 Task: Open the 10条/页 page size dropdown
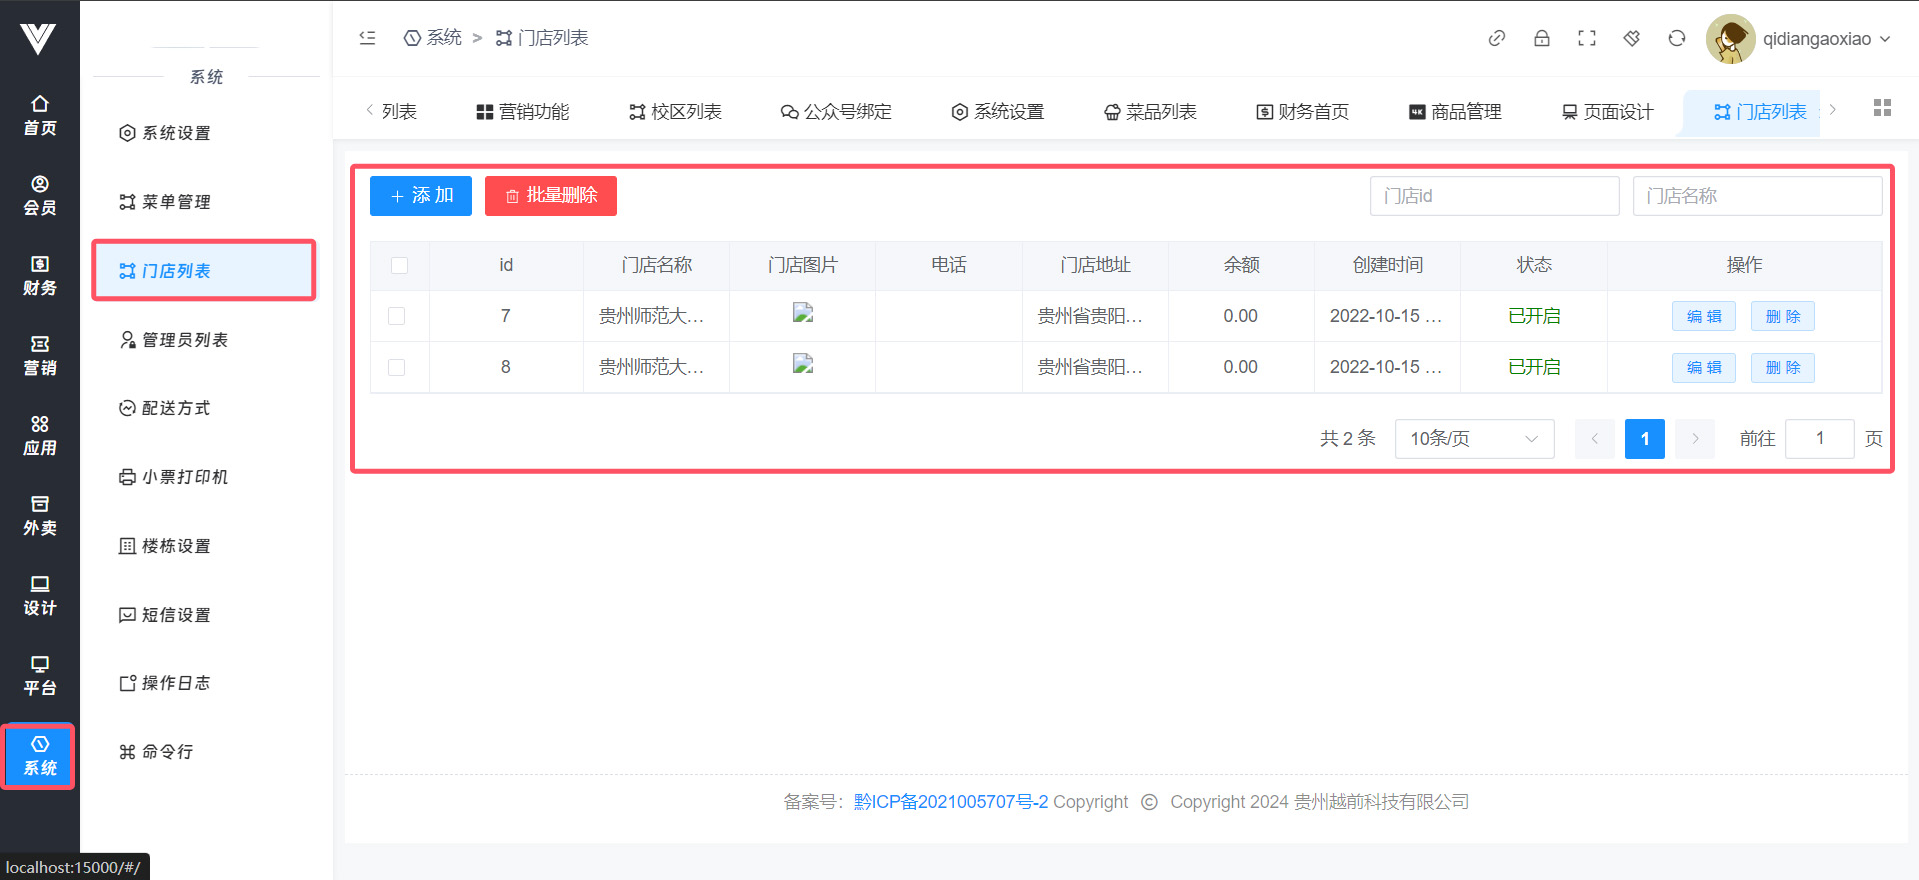tap(1473, 439)
